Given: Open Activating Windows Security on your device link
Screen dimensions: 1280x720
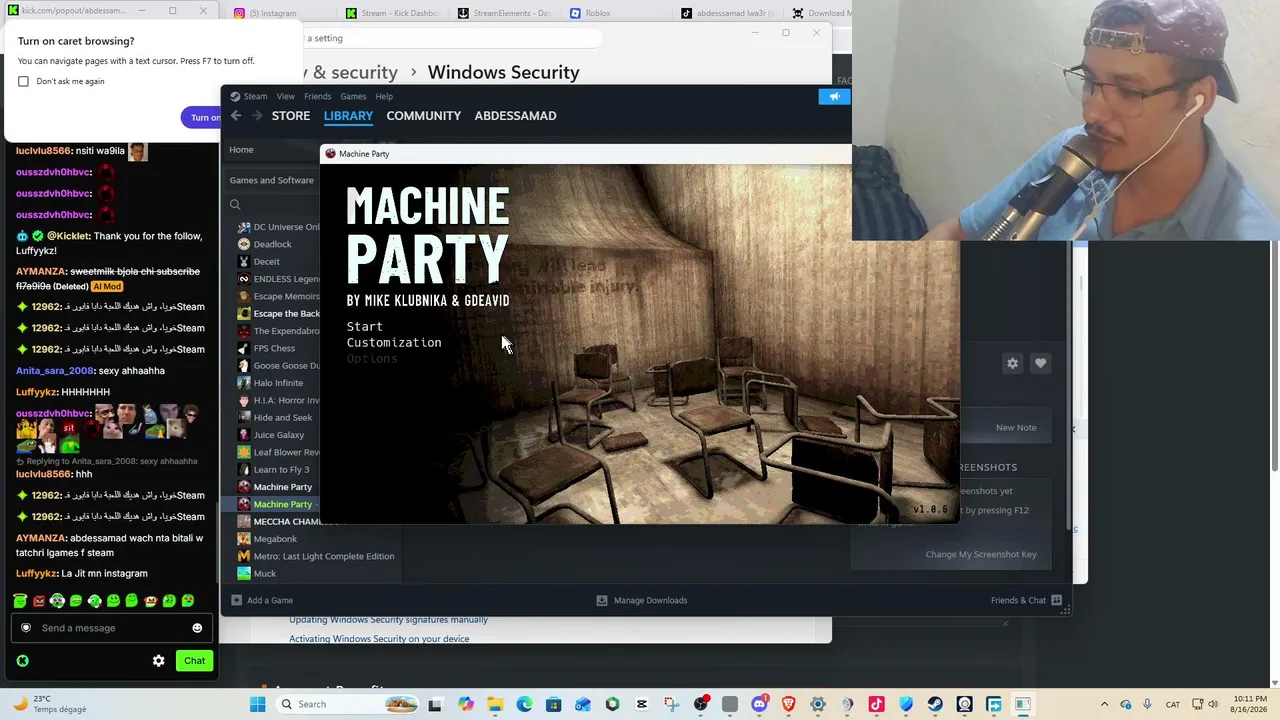Looking at the screenshot, I should 379,639.
